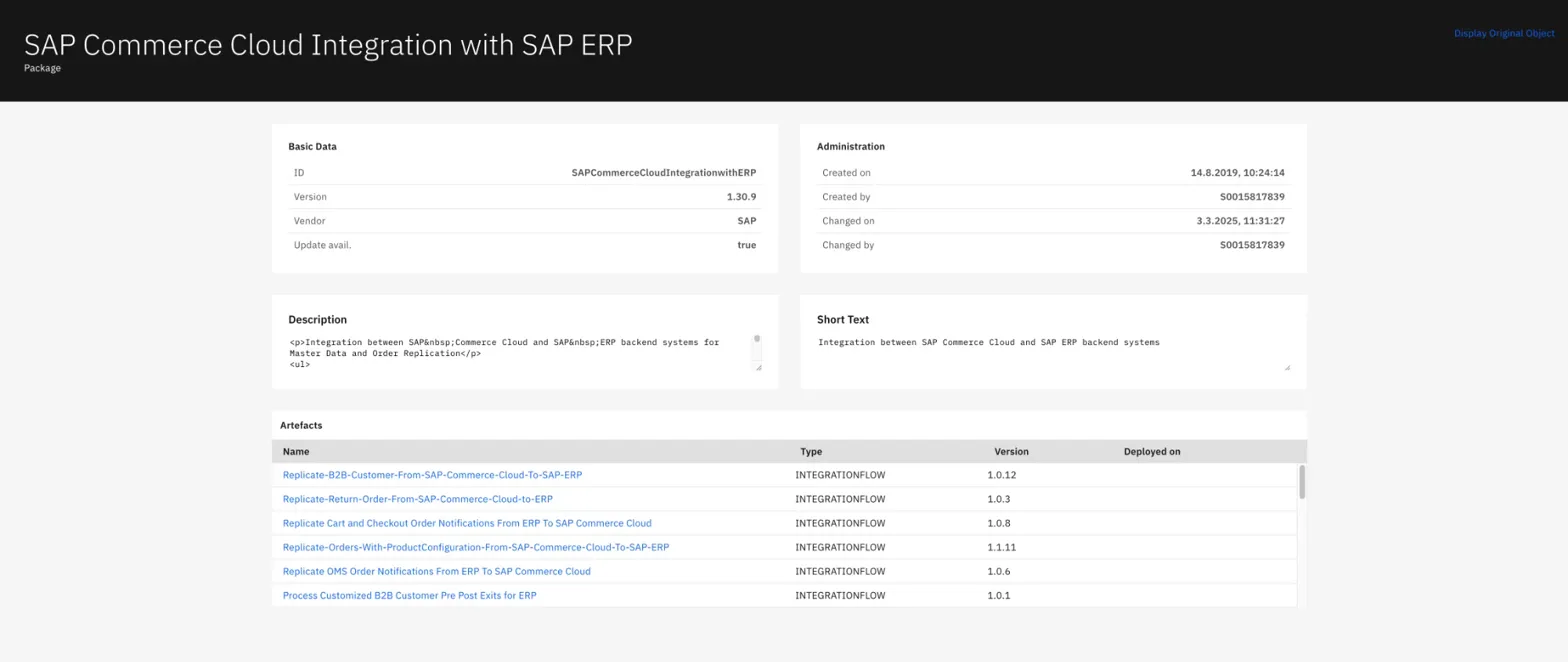The image size is (1568, 662).
Task: Open the Replicate-B2B-Customer-From-SAP-Commerce-Cloud-To-SAP-ERP artefact
Action: click(x=432, y=475)
